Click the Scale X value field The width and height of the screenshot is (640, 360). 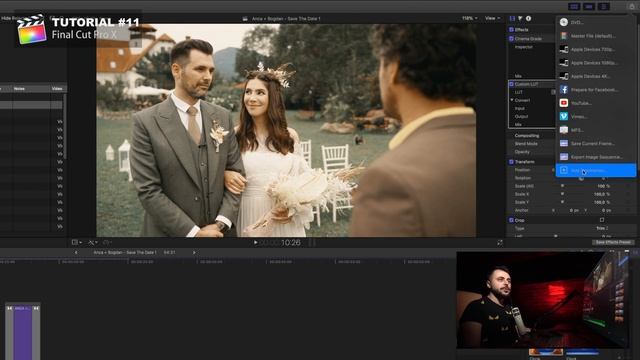click(602, 194)
